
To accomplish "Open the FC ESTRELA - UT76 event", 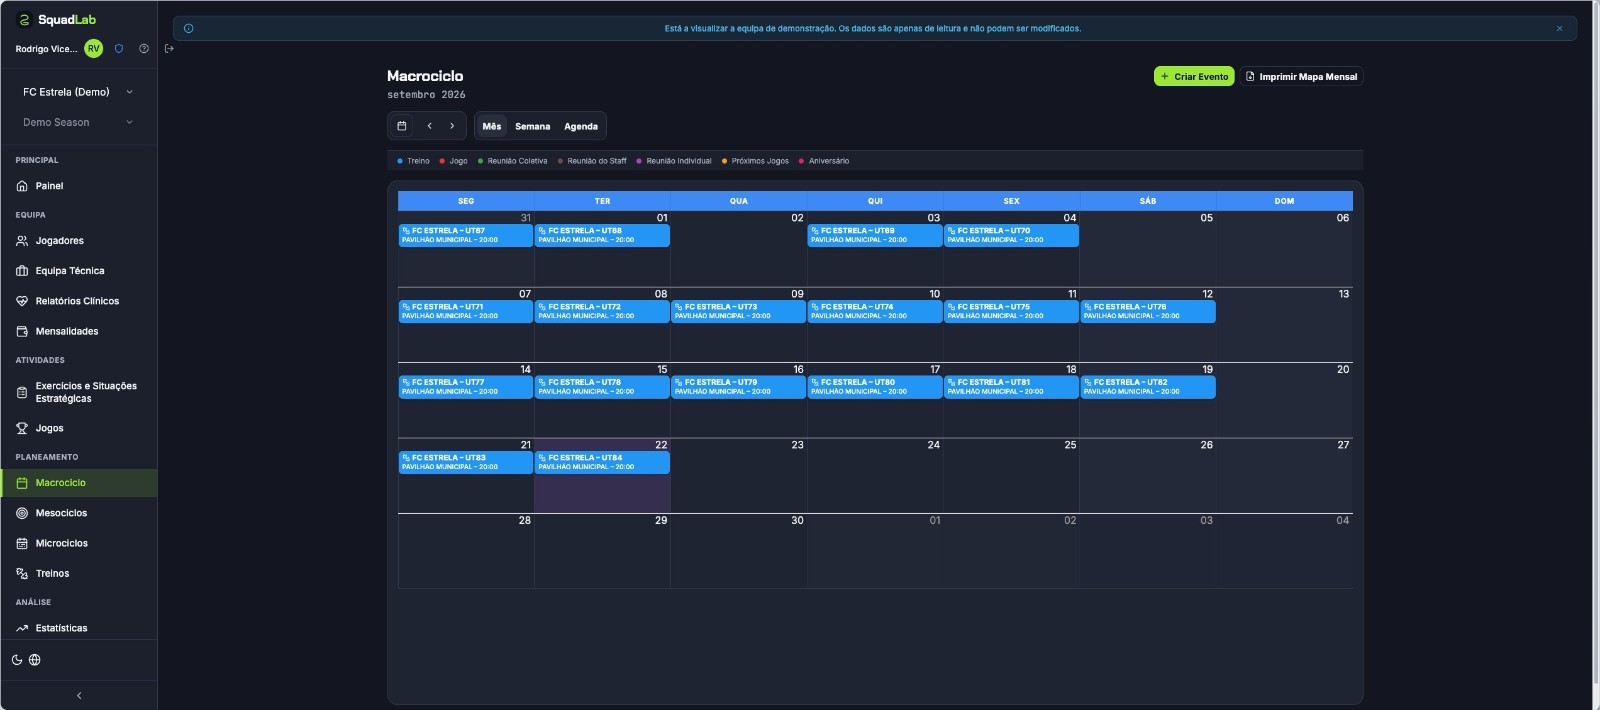I will 1148,311.
